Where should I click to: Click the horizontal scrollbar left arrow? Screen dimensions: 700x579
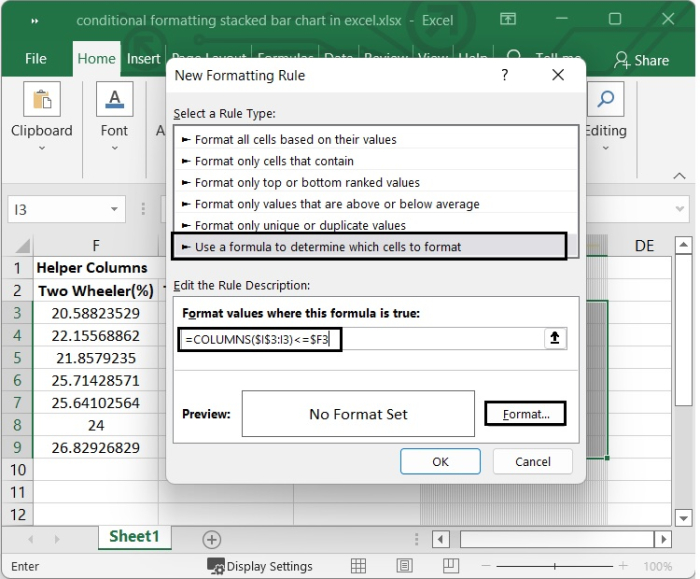click(440, 539)
